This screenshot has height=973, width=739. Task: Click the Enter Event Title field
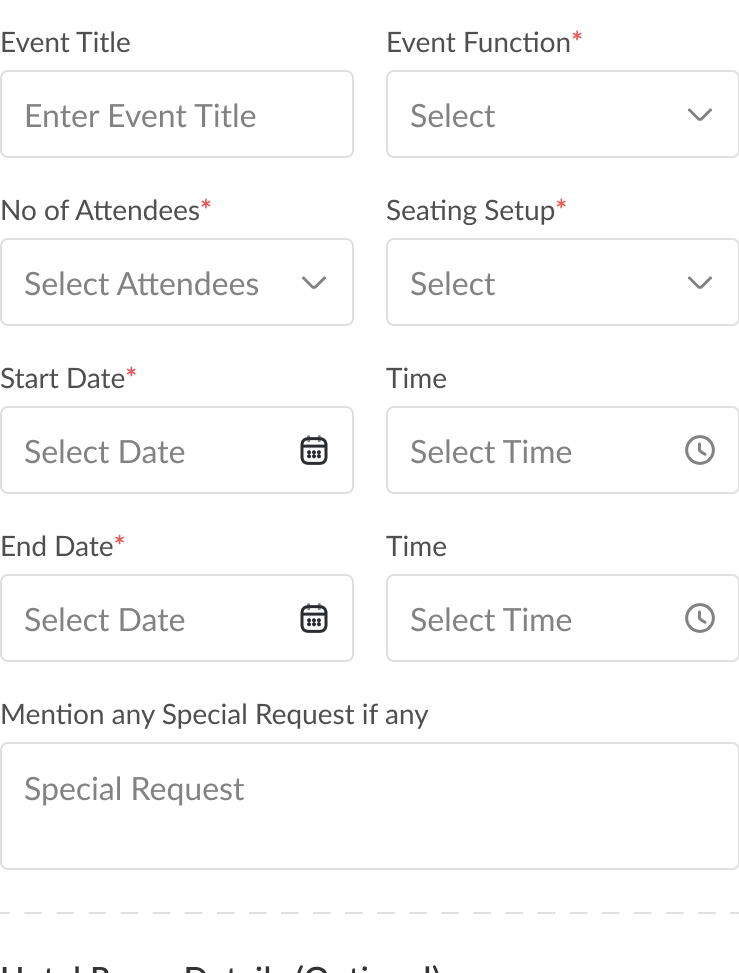pos(176,115)
